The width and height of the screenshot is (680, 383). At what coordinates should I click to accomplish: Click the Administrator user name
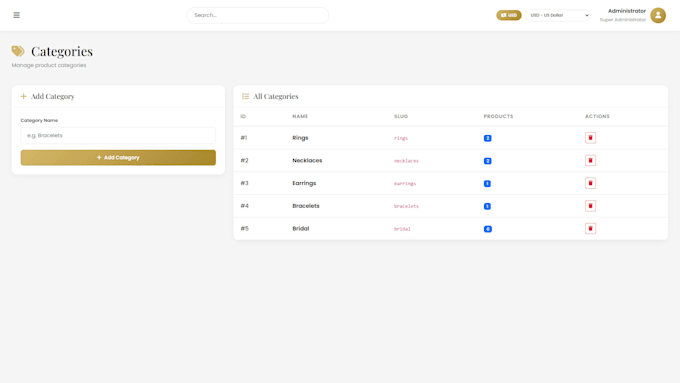click(x=627, y=11)
